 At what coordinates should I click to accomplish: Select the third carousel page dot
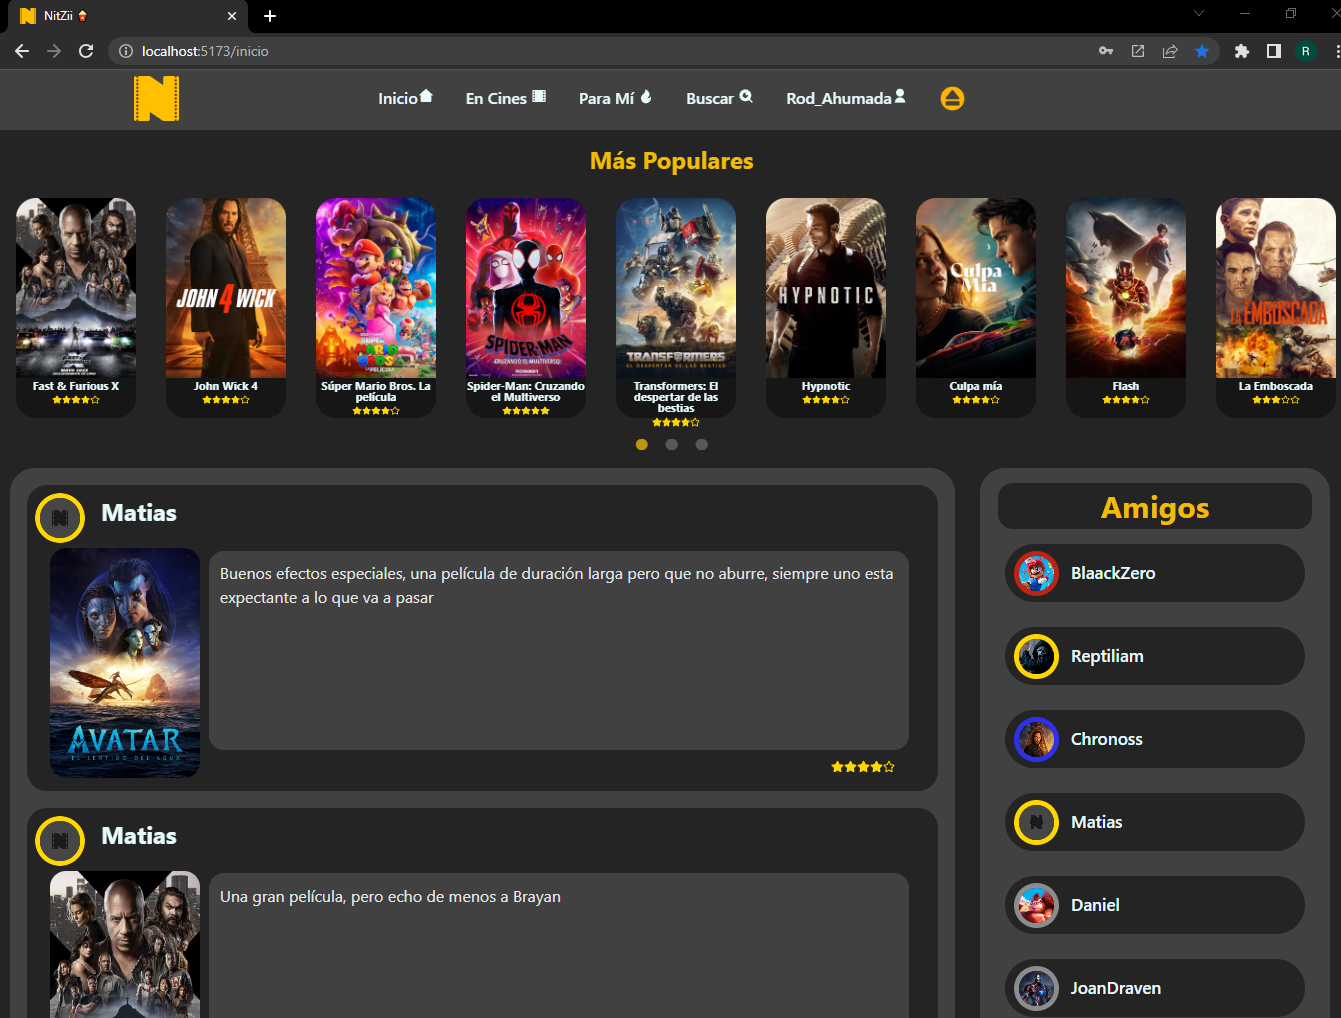coord(702,444)
